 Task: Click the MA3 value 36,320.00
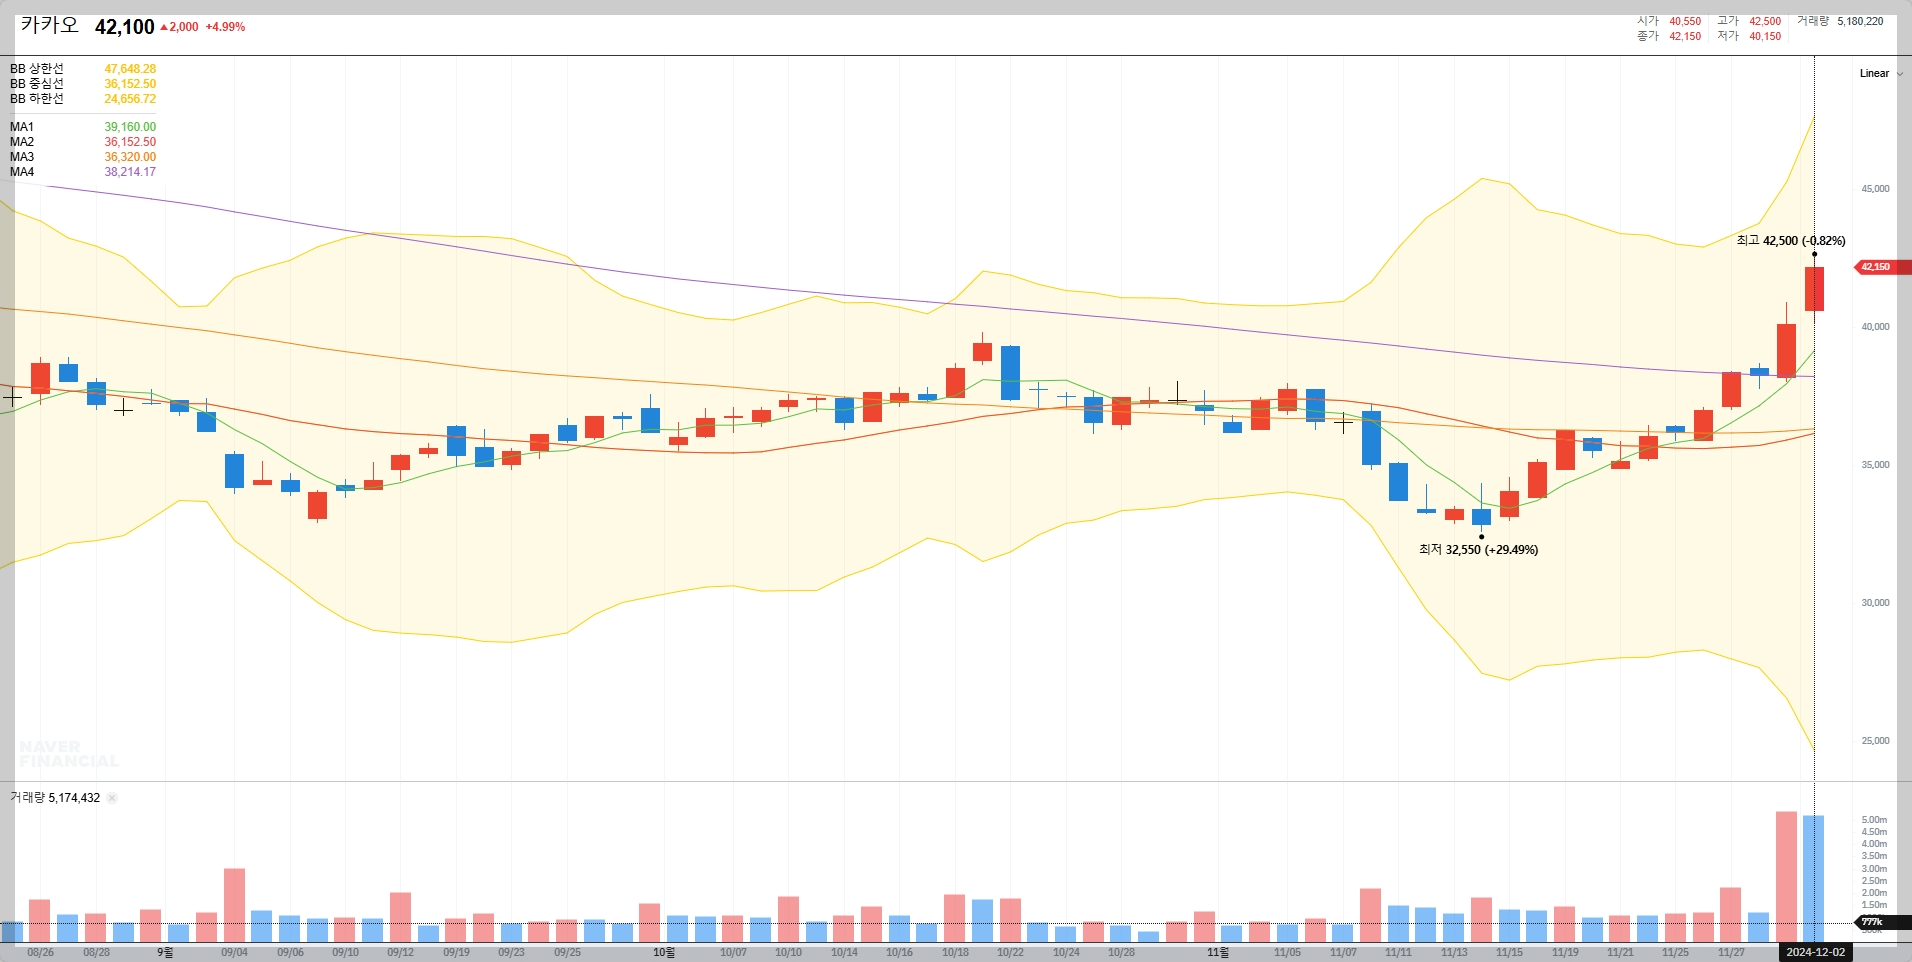pos(130,157)
